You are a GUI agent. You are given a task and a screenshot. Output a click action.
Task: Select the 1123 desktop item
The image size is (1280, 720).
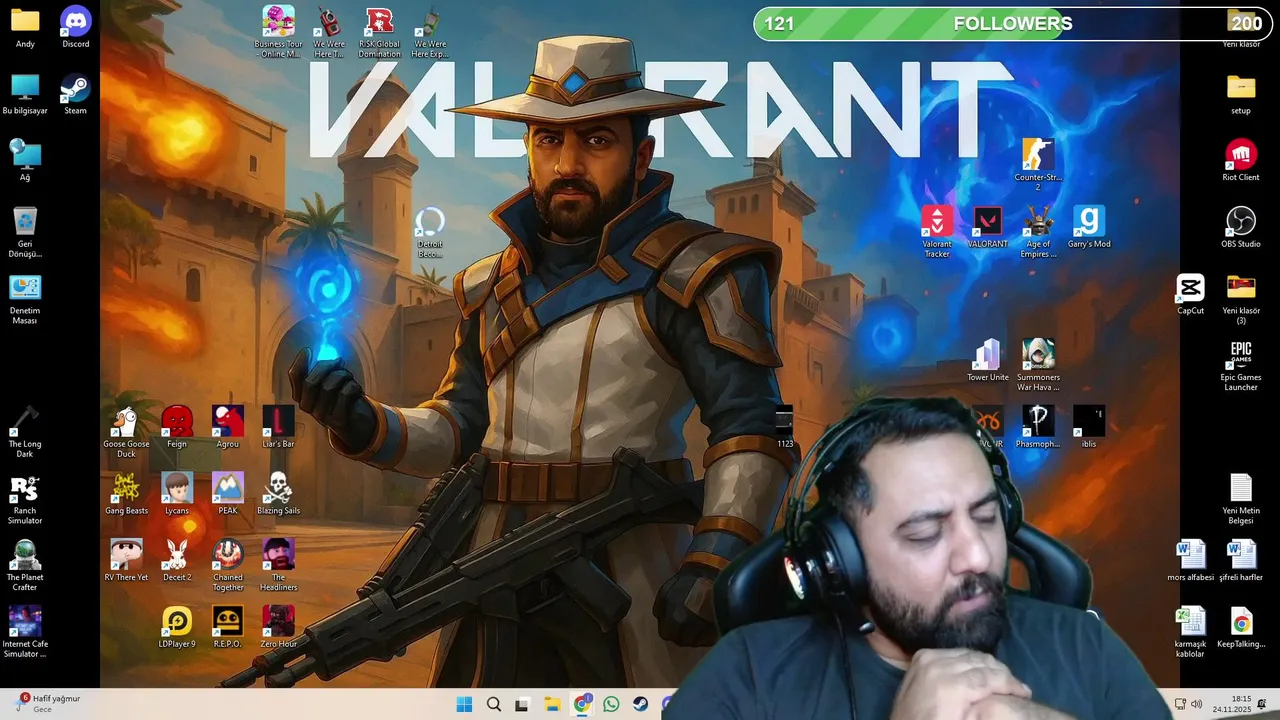point(785,427)
